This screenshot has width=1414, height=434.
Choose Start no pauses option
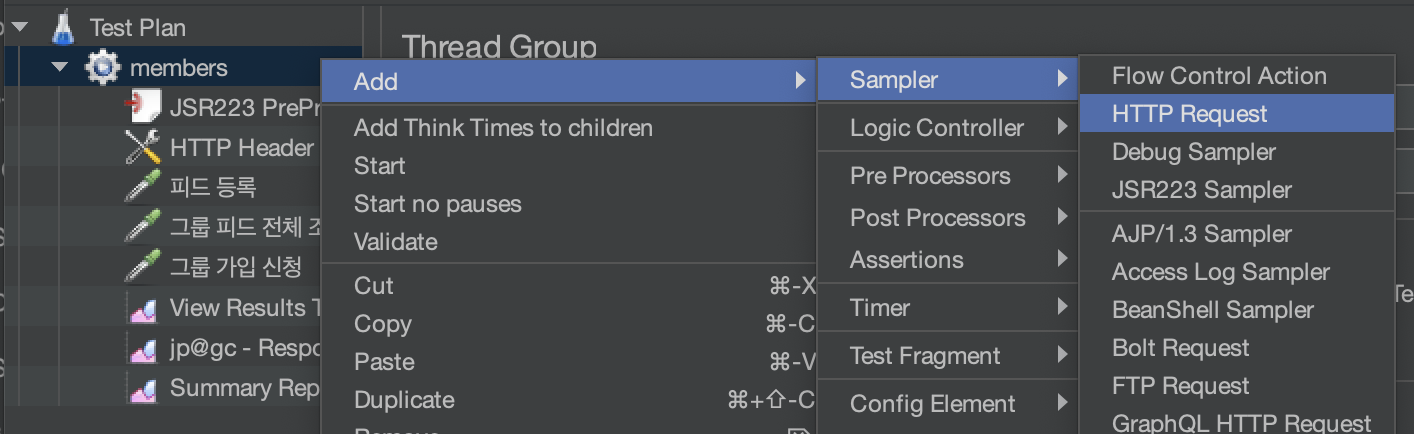pyautogui.click(x=437, y=204)
